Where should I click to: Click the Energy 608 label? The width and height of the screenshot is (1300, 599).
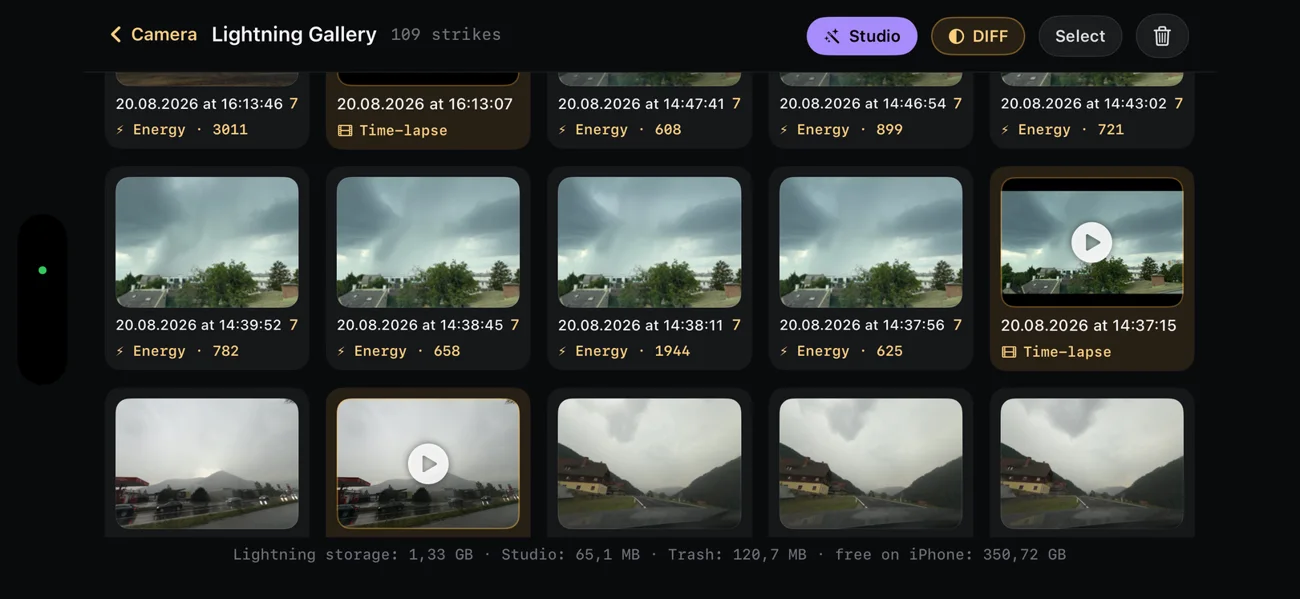[628, 130]
